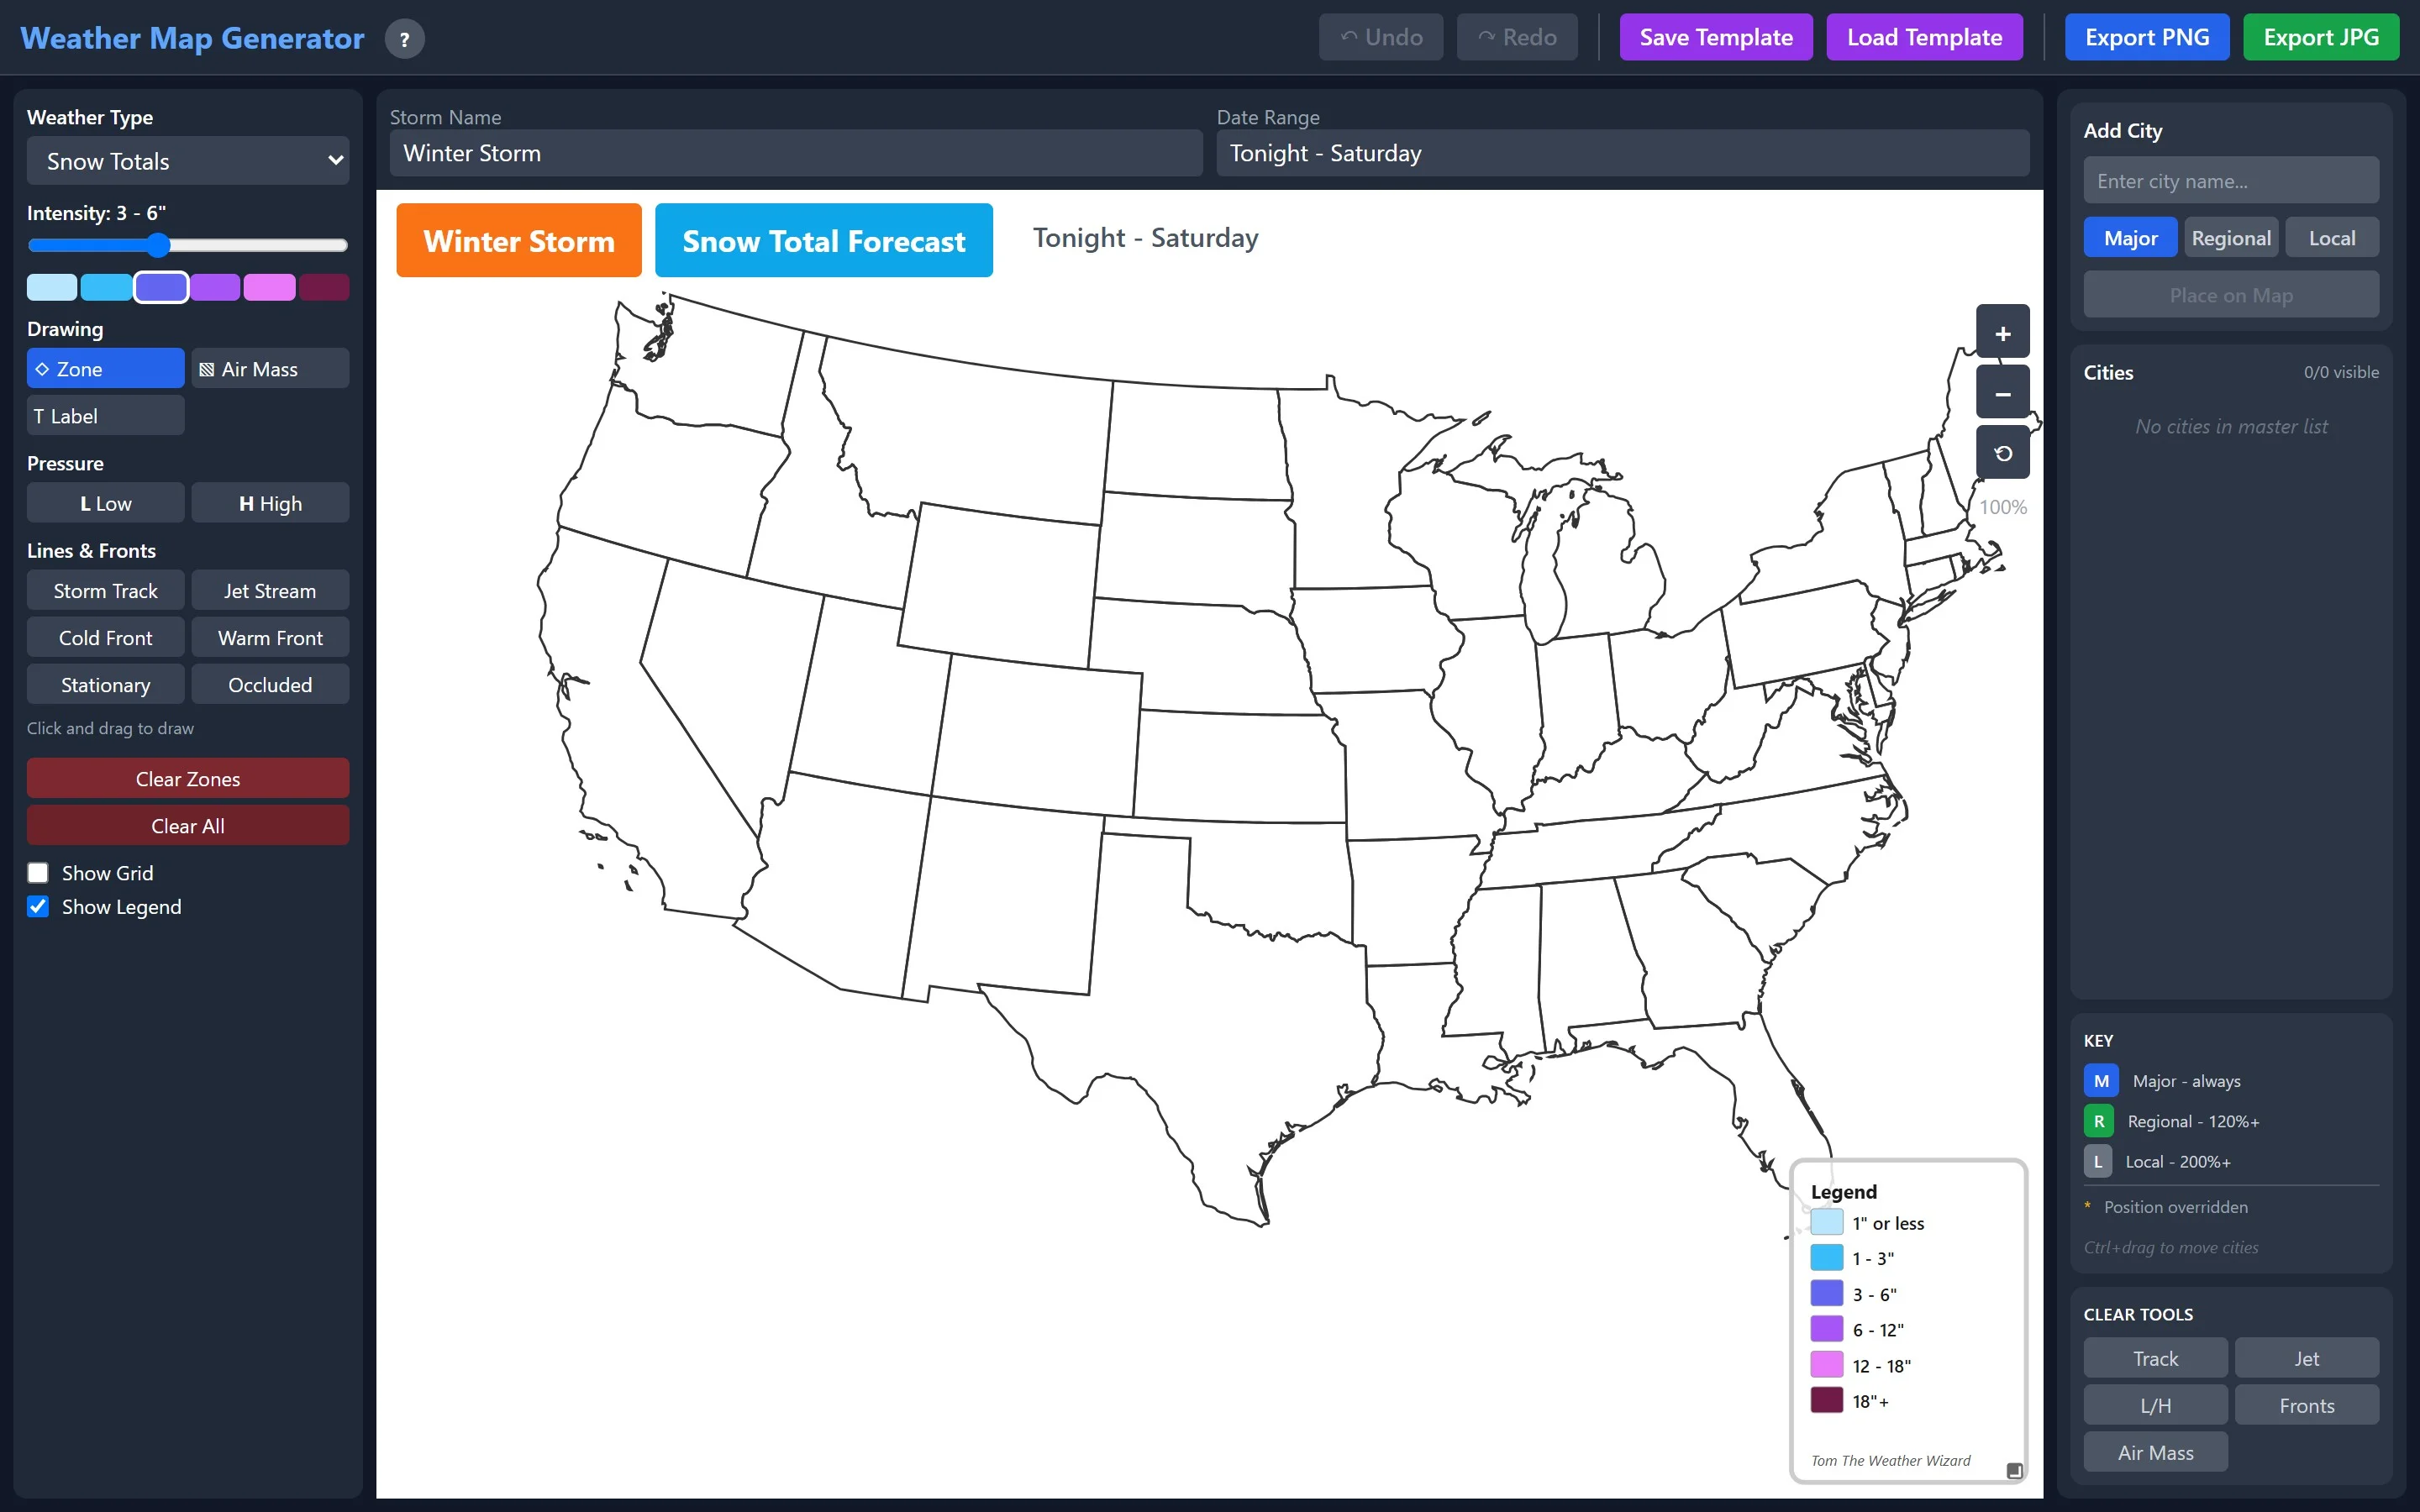Image resolution: width=2420 pixels, height=1512 pixels.
Task: Place an L Low pressure marker
Action: (105, 503)
